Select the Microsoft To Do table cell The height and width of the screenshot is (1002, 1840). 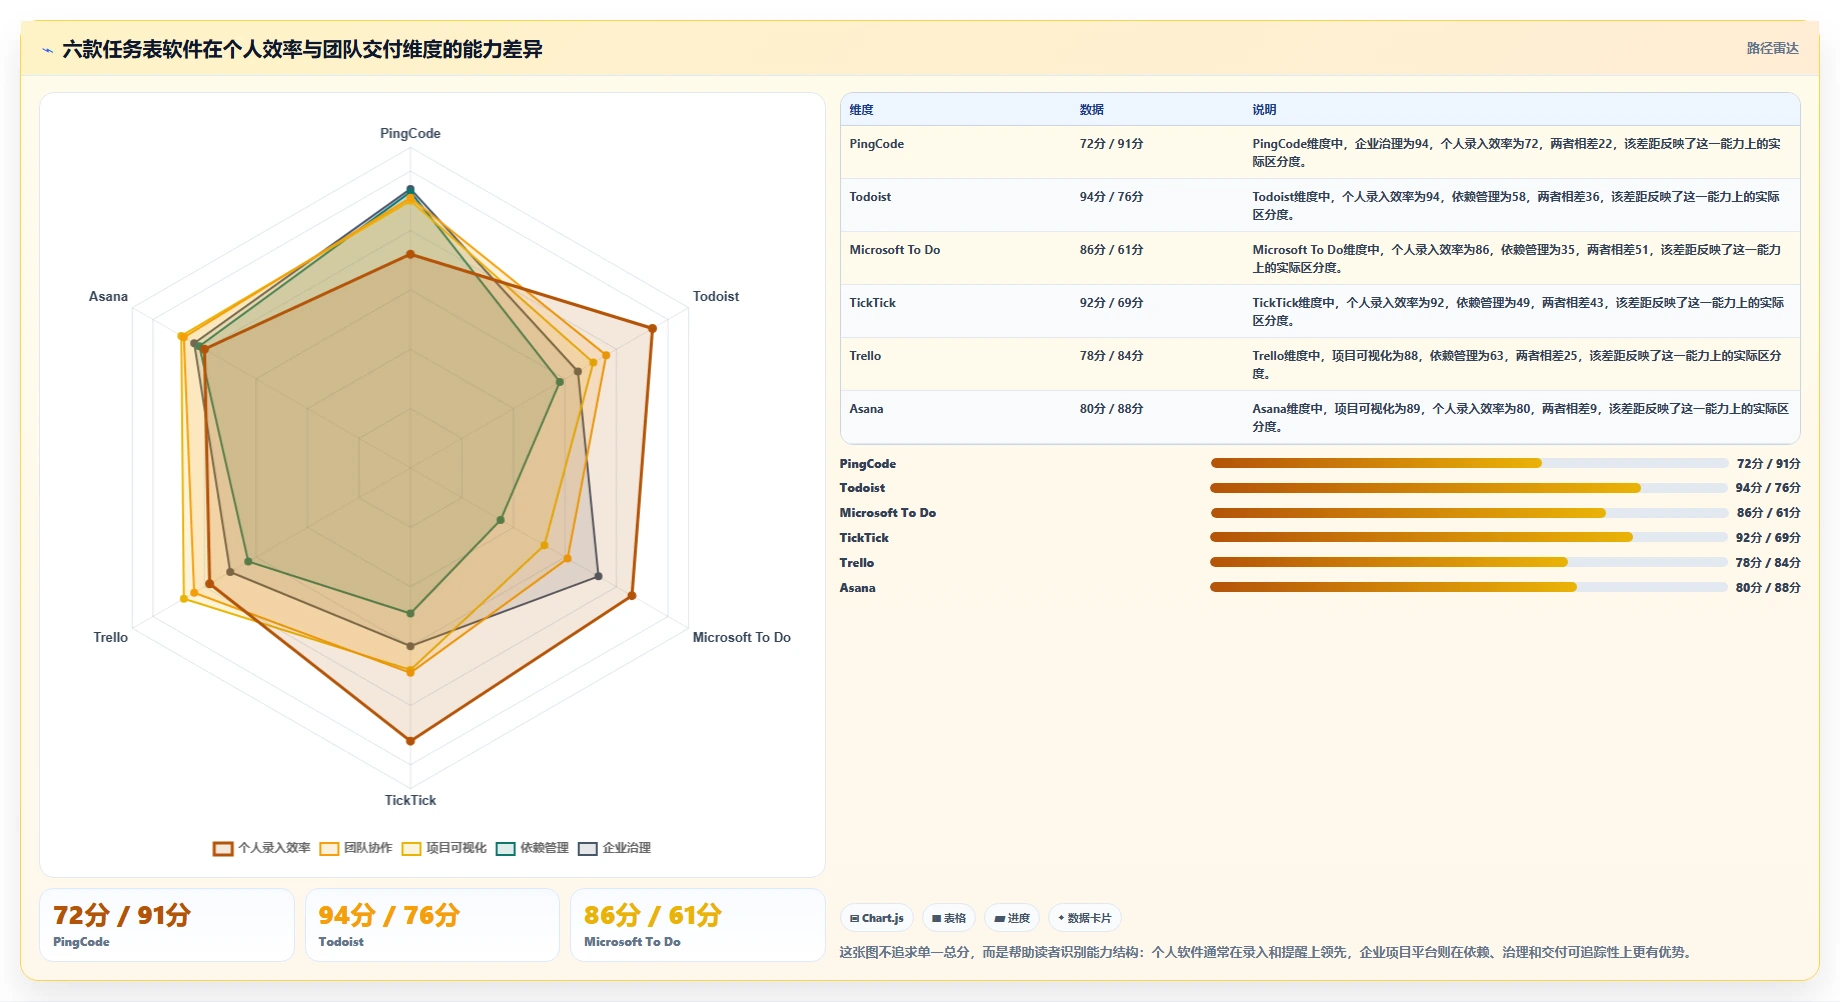895,250
